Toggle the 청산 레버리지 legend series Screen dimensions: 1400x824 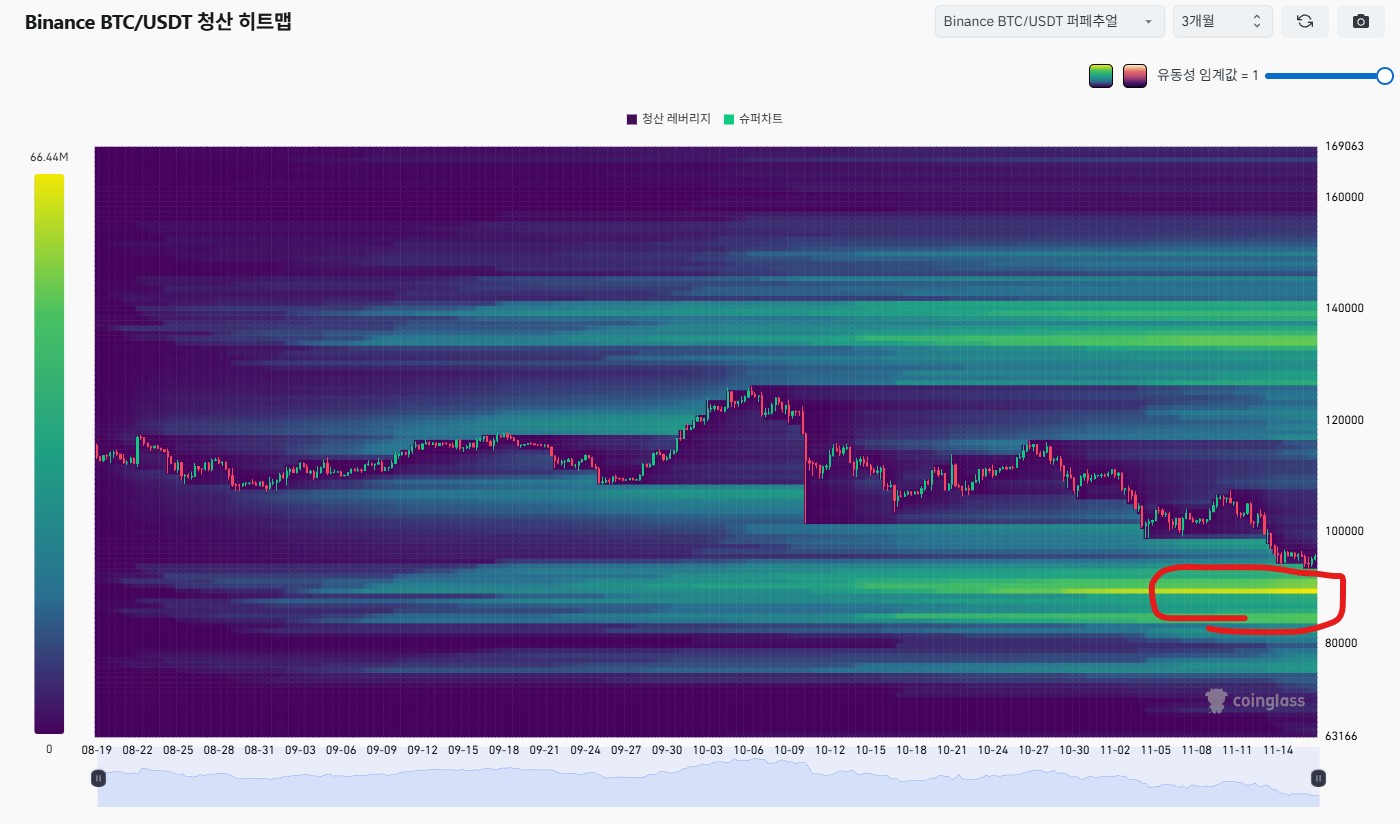click(x=669, y=119)
